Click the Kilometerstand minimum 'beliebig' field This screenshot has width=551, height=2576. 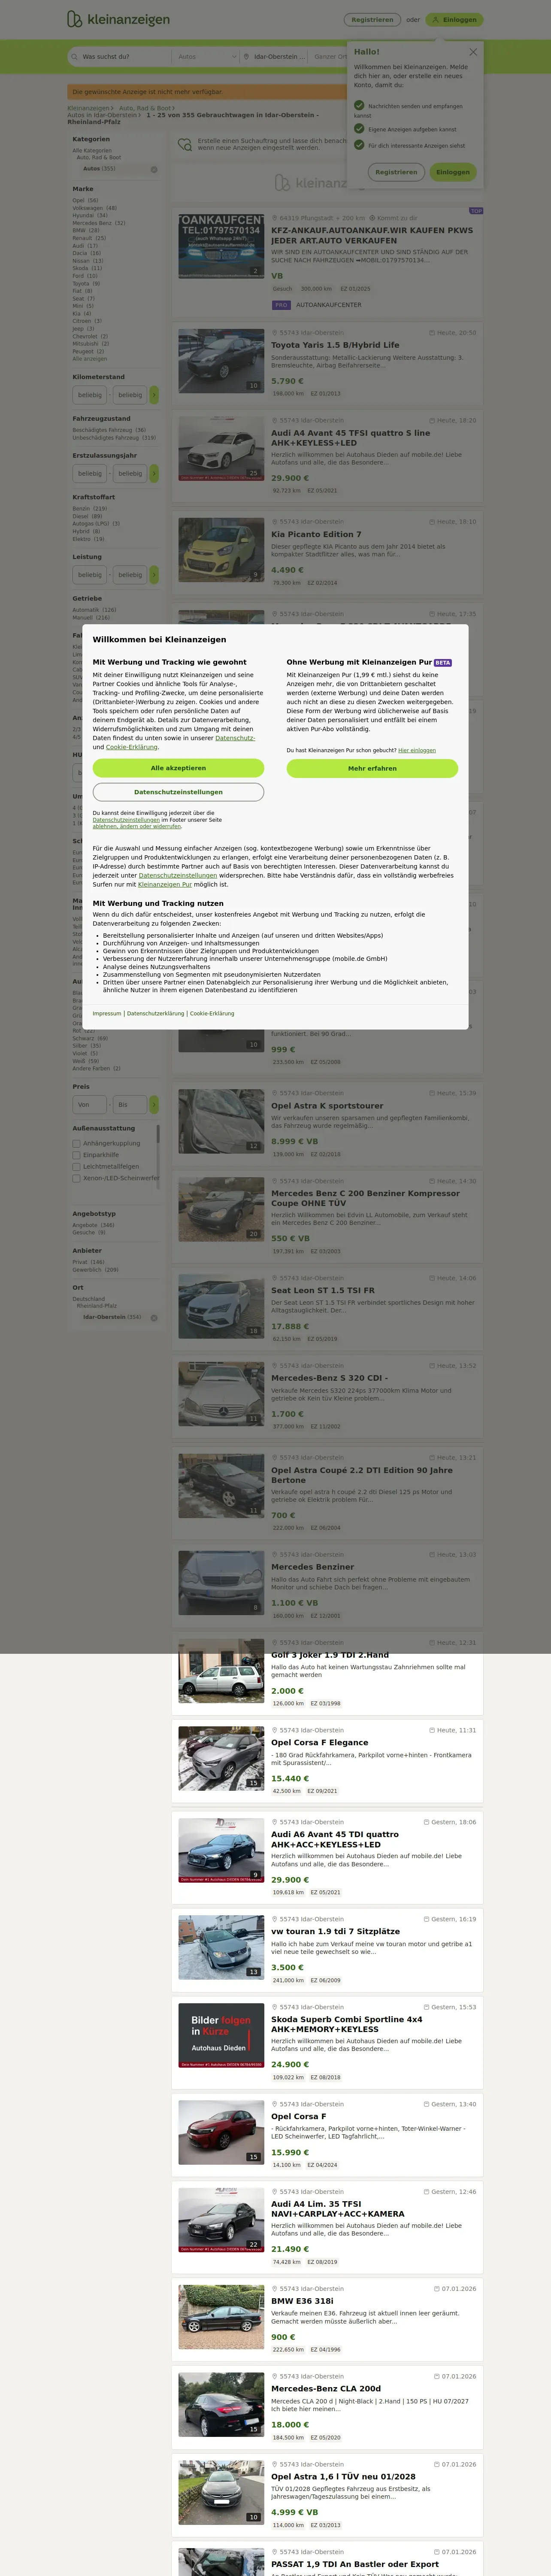coord(90,395)
